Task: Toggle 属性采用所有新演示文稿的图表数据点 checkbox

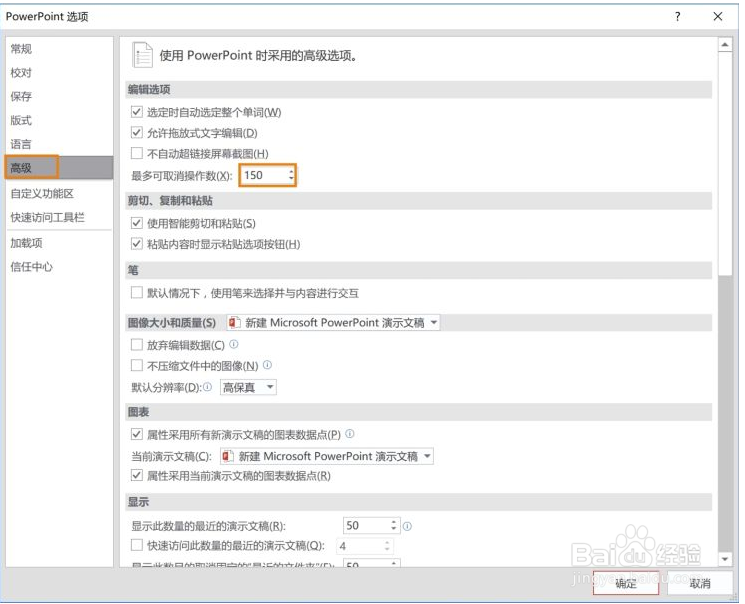Action: [137, 434]
